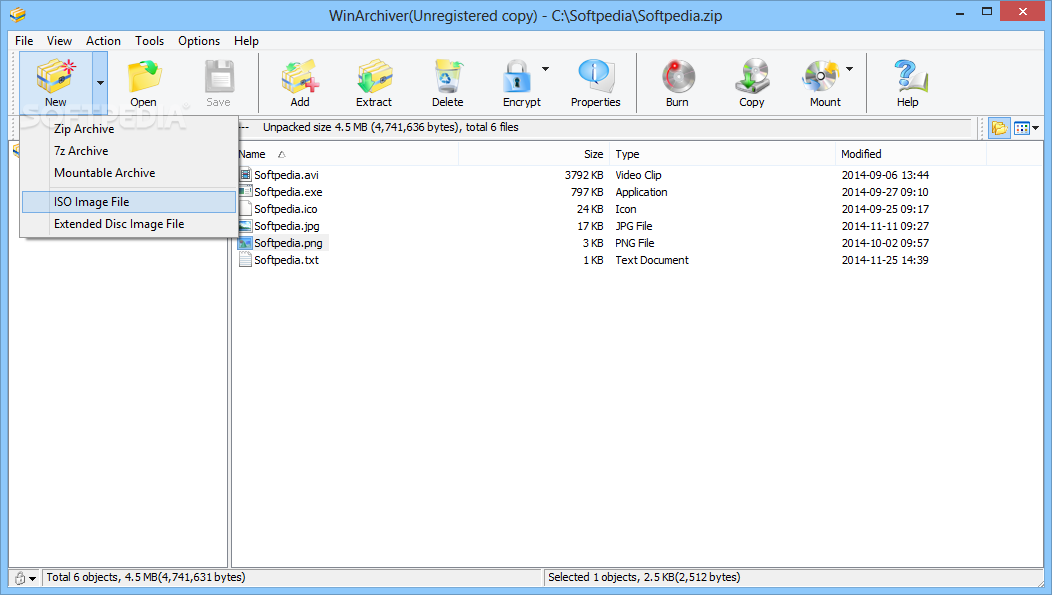The height and width of the screenshot is (595, 1052).
Task: Click the Copy disc icon
Action: tap(752, 76)
